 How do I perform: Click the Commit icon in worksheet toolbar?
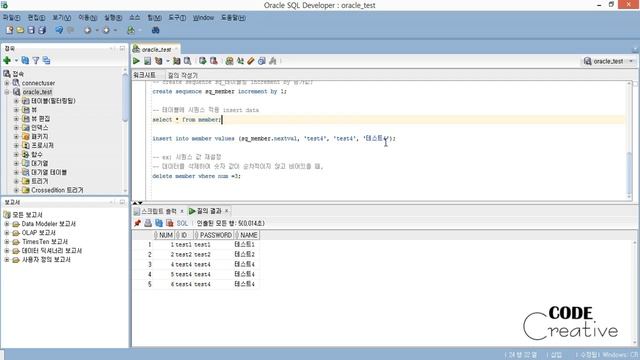pyautogui.click(x=202, y=61)
